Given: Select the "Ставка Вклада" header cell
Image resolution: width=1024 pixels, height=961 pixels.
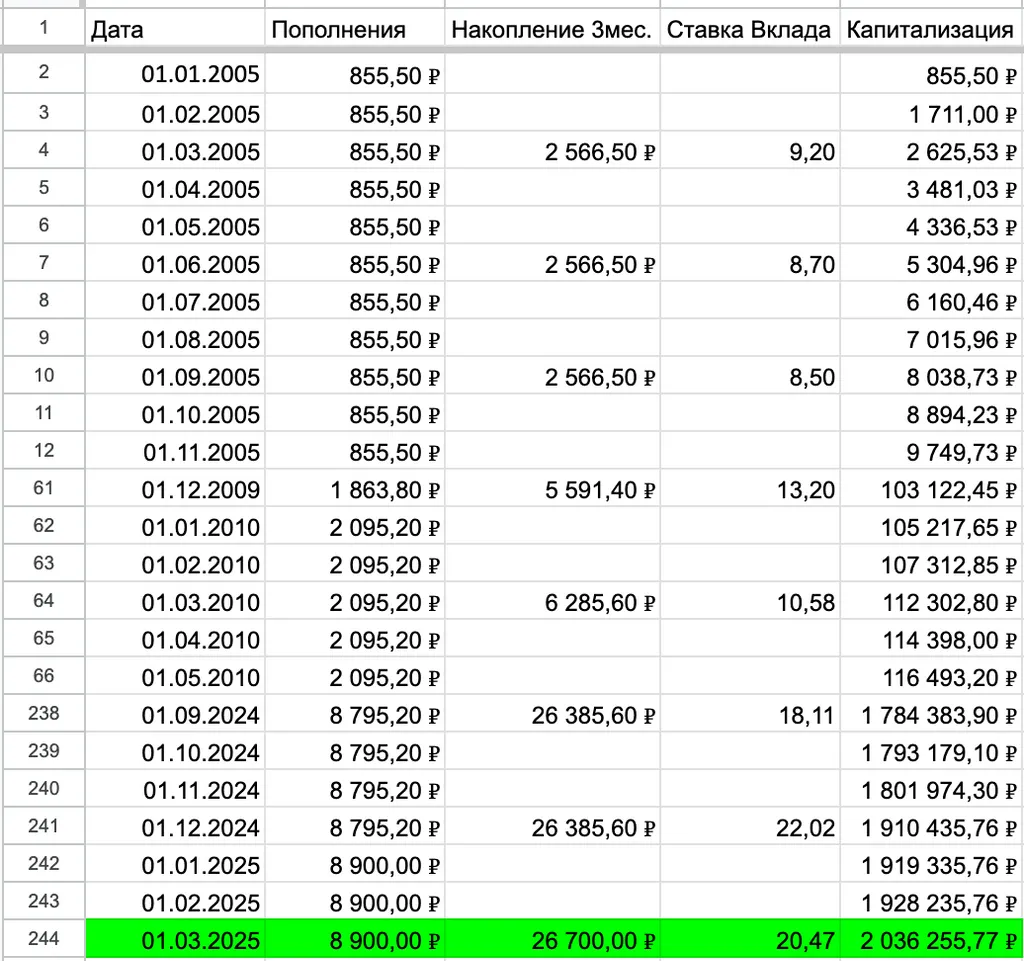Looking at the screenshot, I should [749, 30].
